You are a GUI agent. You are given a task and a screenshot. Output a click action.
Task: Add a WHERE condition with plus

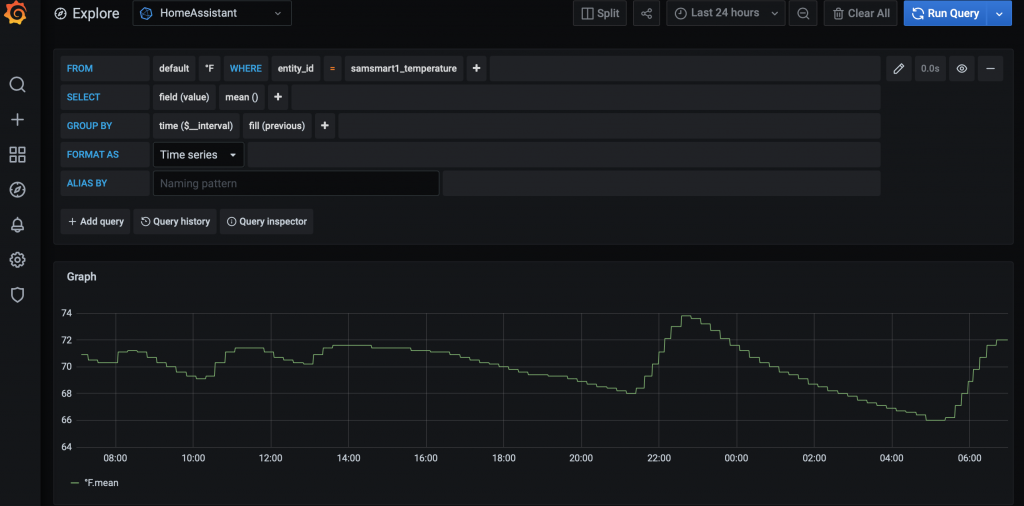point(476,69)
